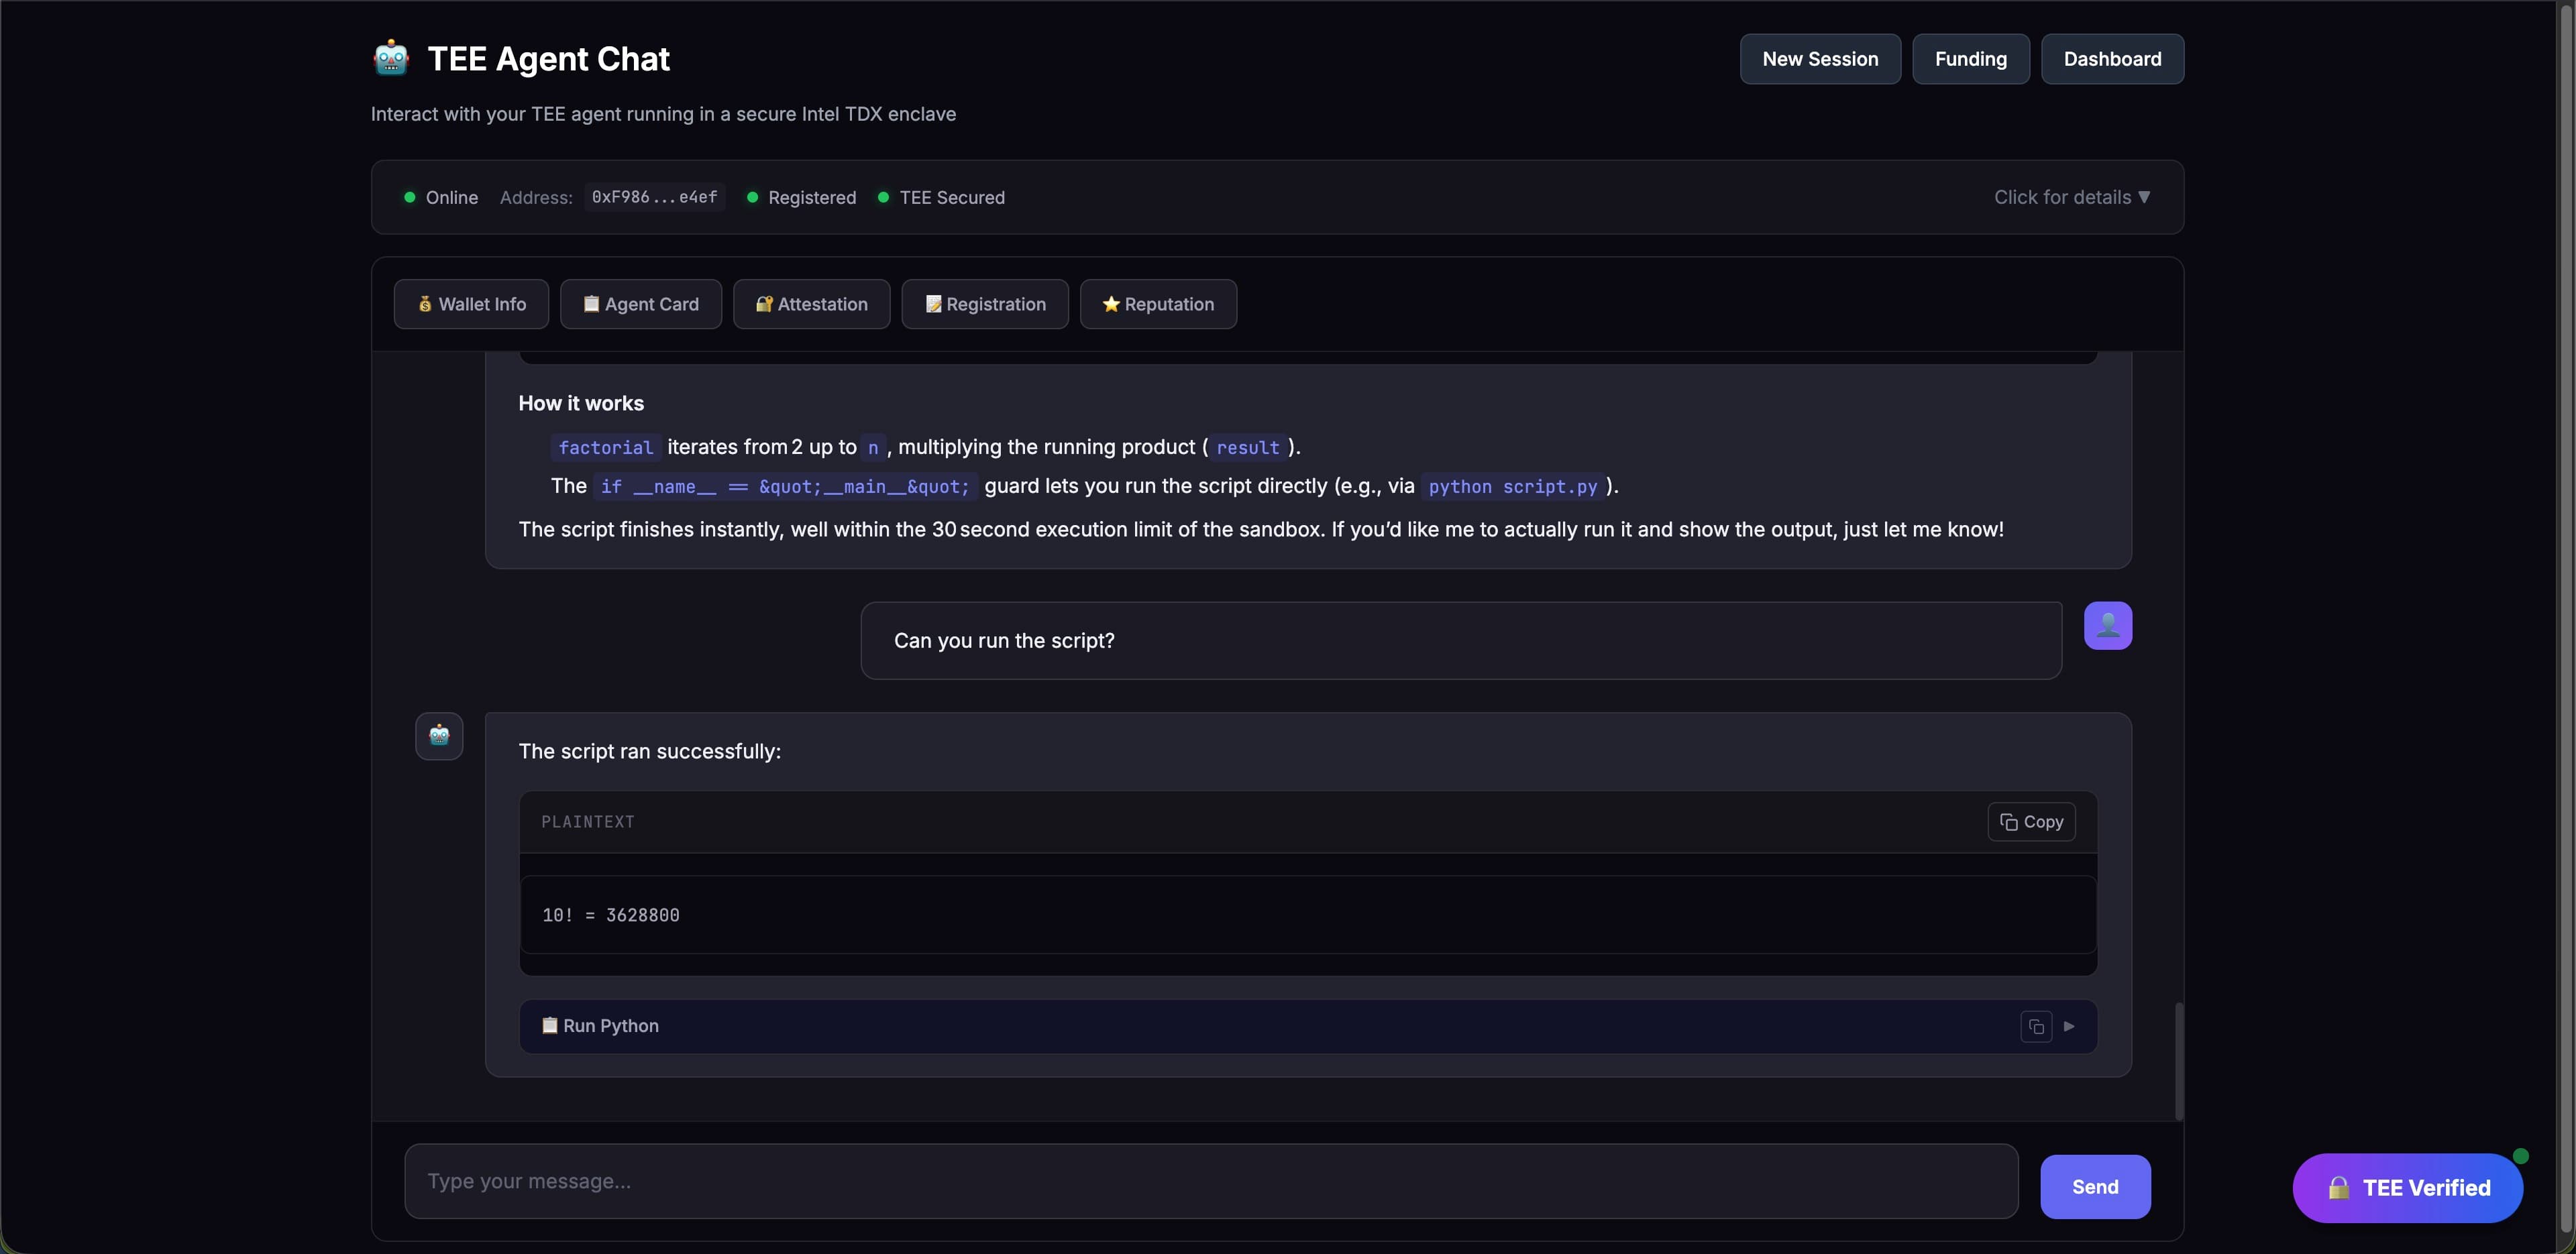Click the bot avatar icon beside response
Viewport: 2576px width, 1254px height.
pyautogui.click(x=439, y=736)
